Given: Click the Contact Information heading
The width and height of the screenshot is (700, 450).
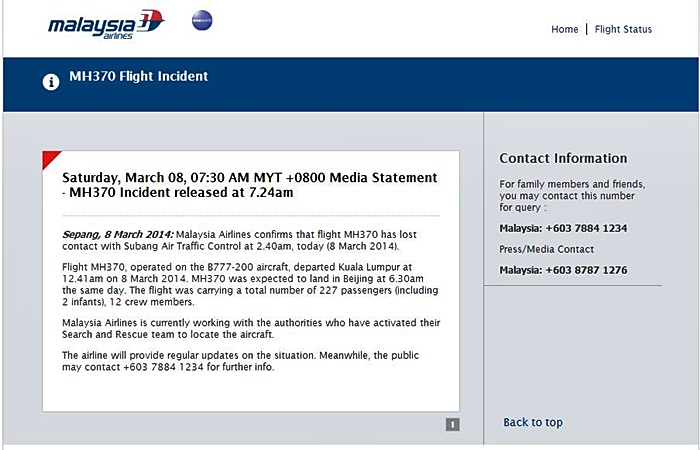Looking at the screenshot, I should [563, 158].
